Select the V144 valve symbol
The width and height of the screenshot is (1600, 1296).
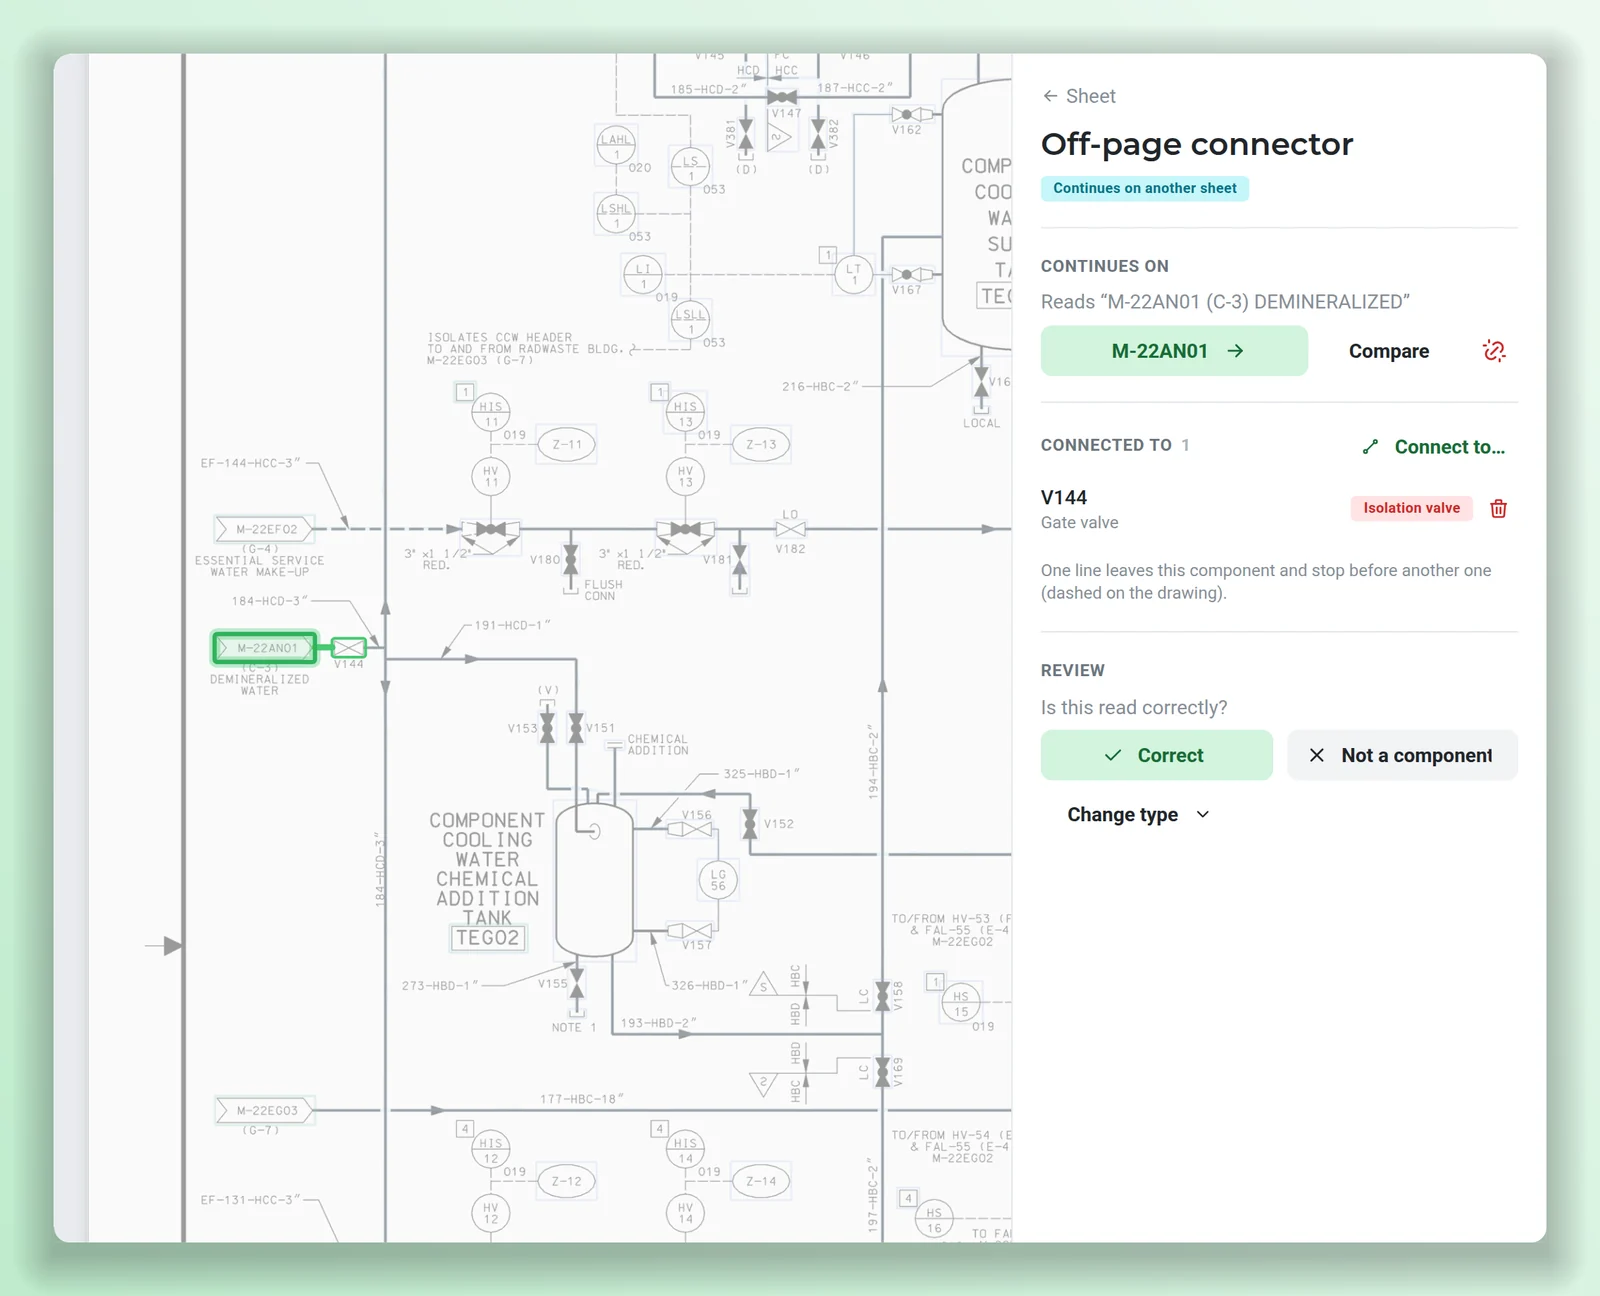(349, 648)
